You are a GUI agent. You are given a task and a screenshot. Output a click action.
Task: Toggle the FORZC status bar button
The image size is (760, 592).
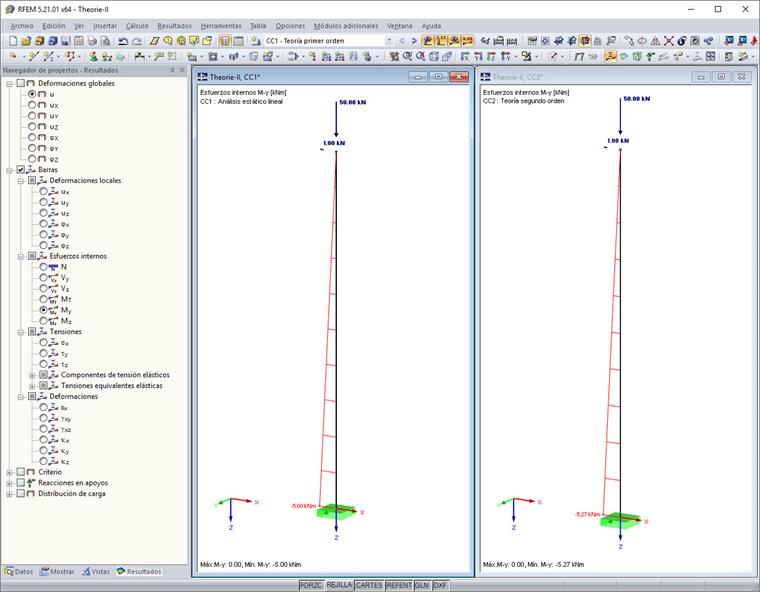coord(311,585)
